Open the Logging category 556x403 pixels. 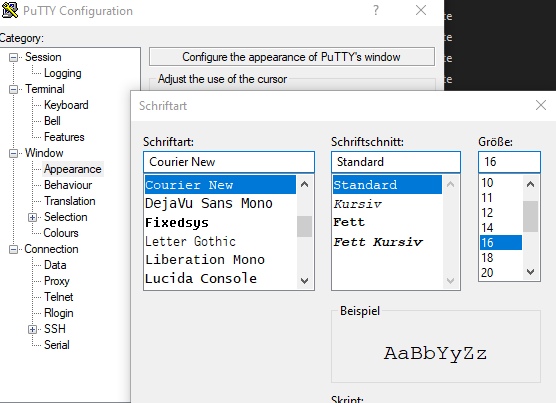pyautogui.click(x=62, y=73)
